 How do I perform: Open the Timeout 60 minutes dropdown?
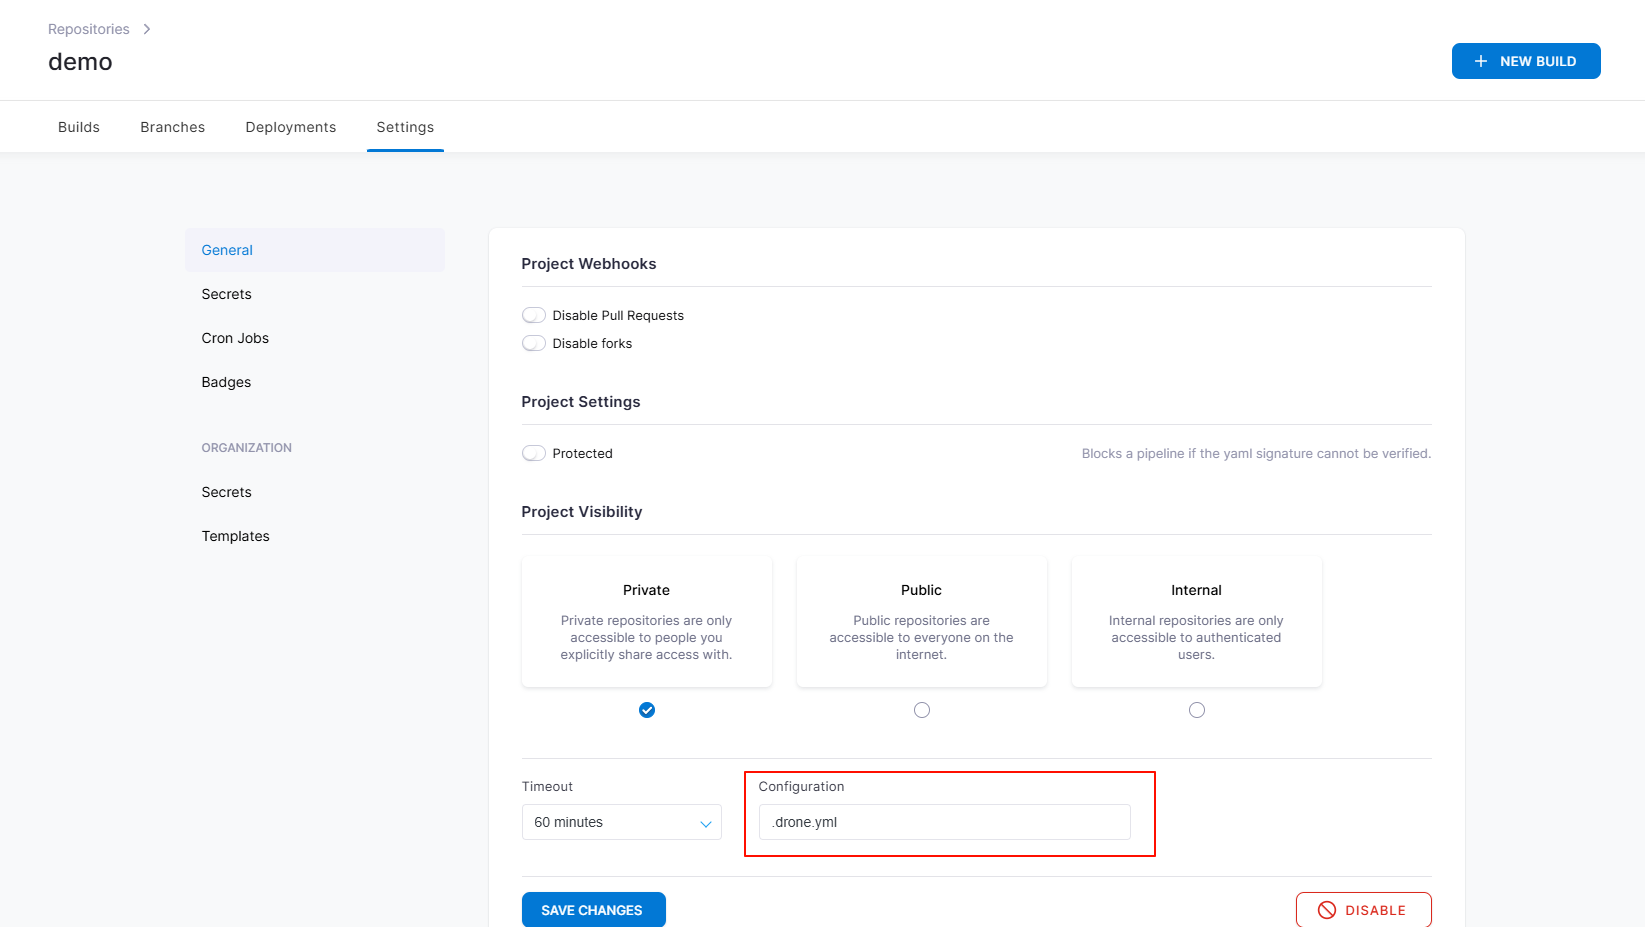click(x=622, y=822)
